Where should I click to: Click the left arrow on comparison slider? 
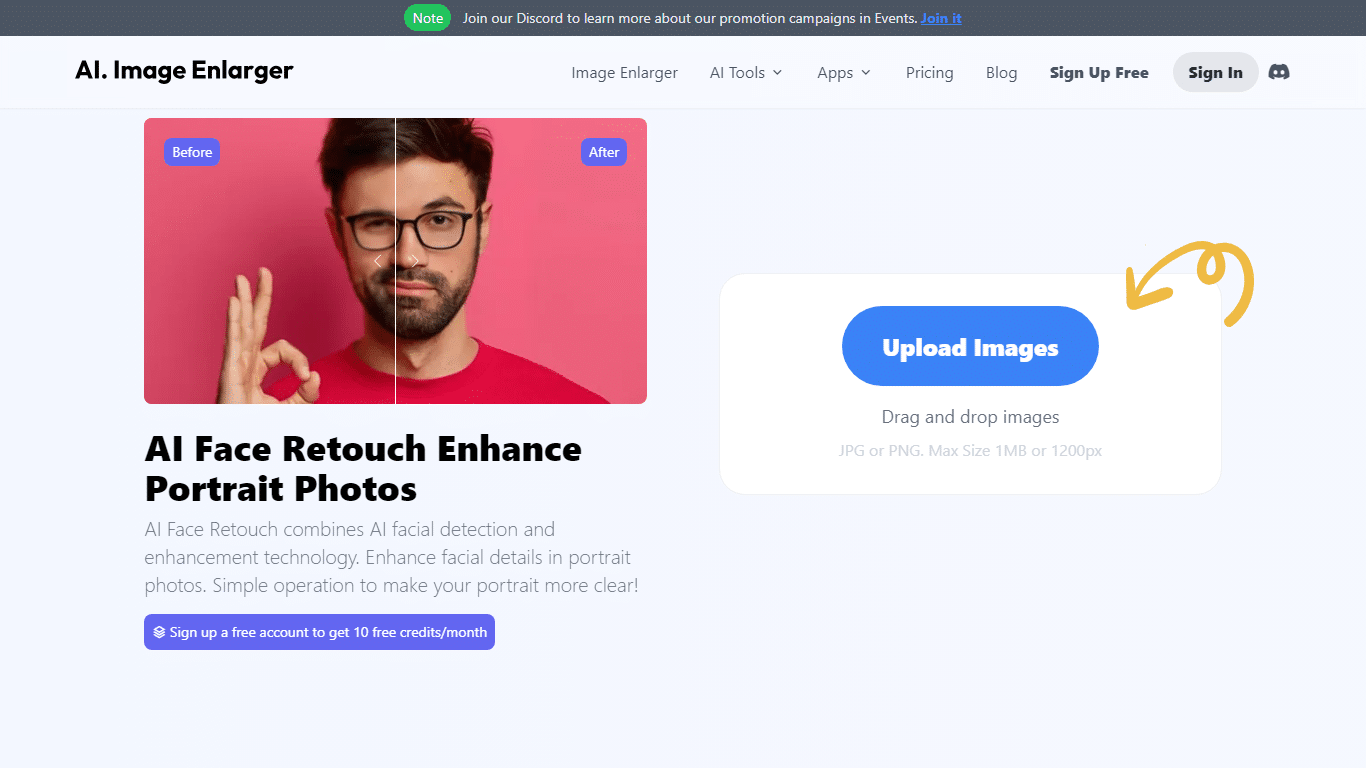(377, 261)
